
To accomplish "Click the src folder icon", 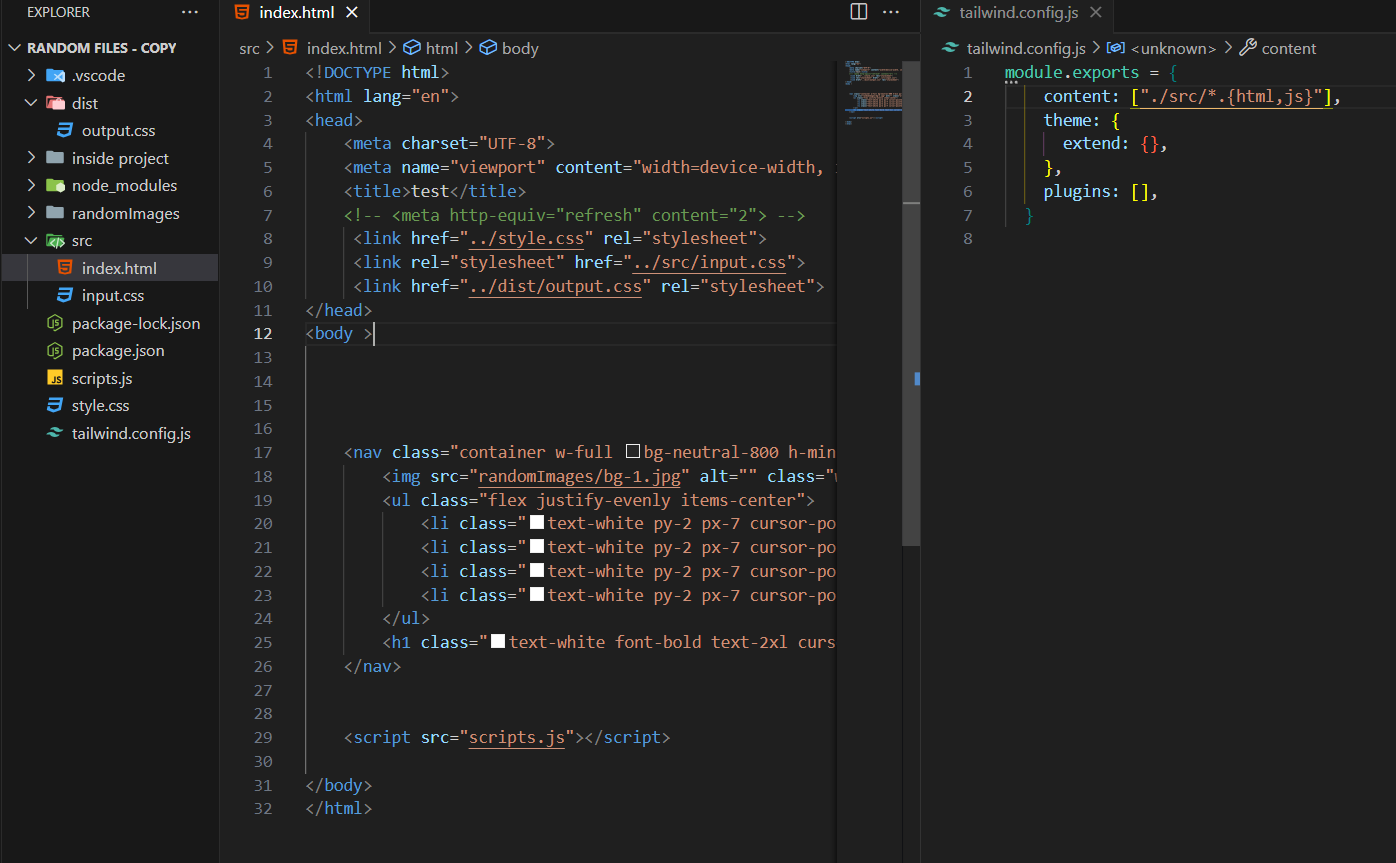I will click(56, 240).
